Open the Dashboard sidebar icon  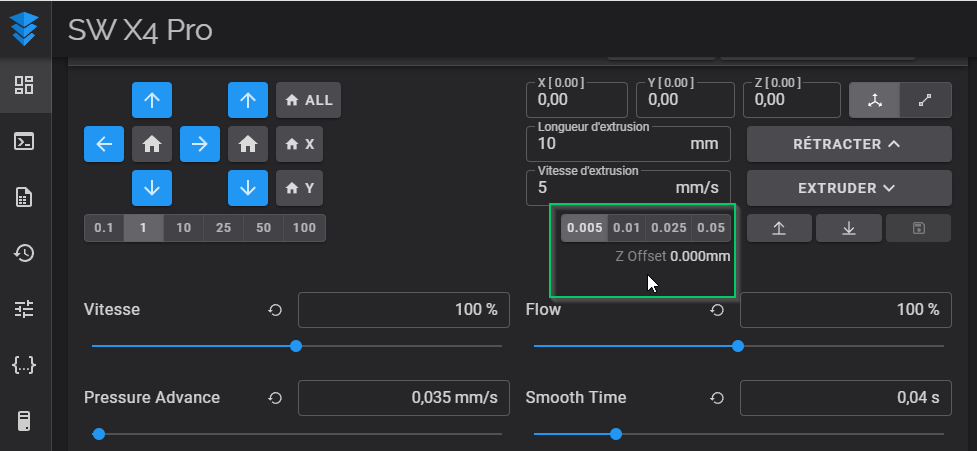pos(24,85)
